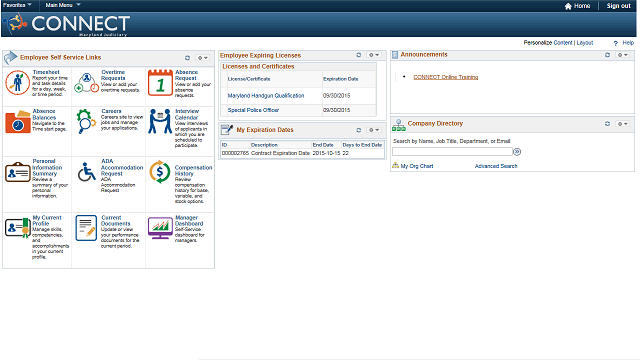
Task: Click the Manager Dashboard title link
Action: (189, 221)
